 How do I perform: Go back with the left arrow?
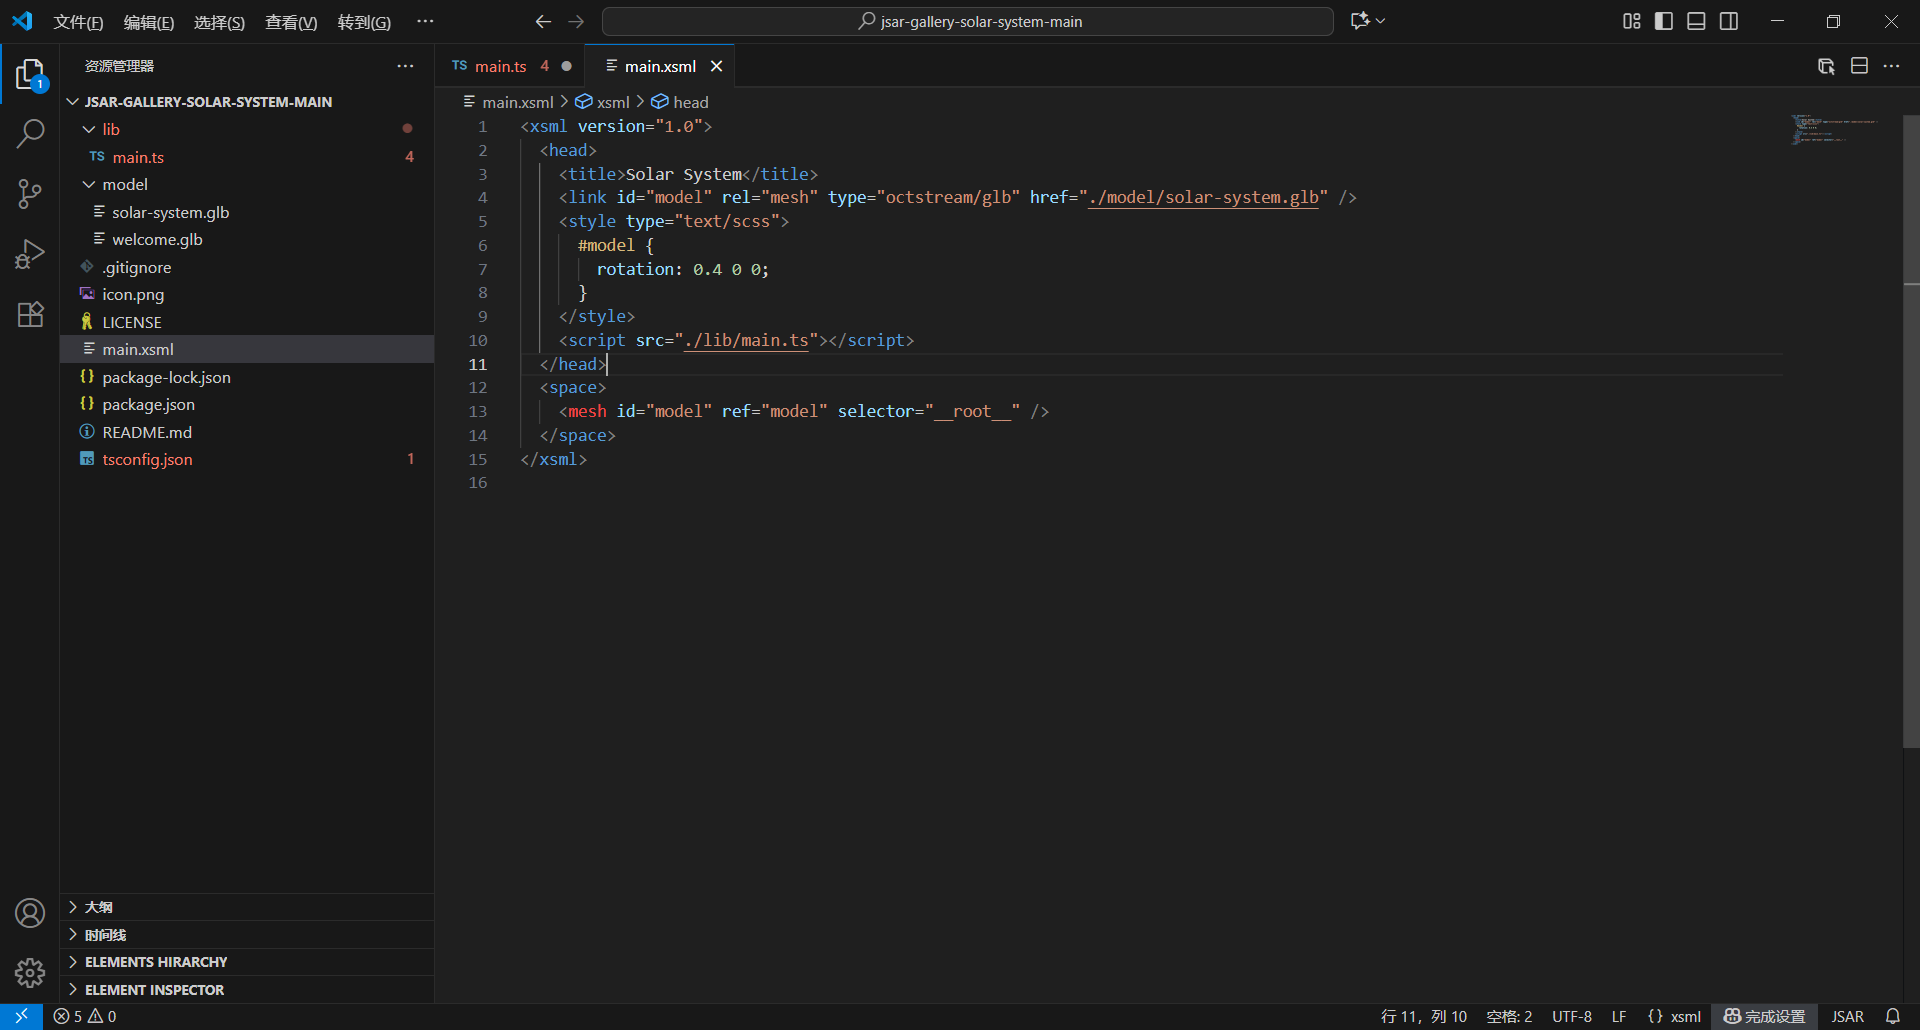coord(543,21)
